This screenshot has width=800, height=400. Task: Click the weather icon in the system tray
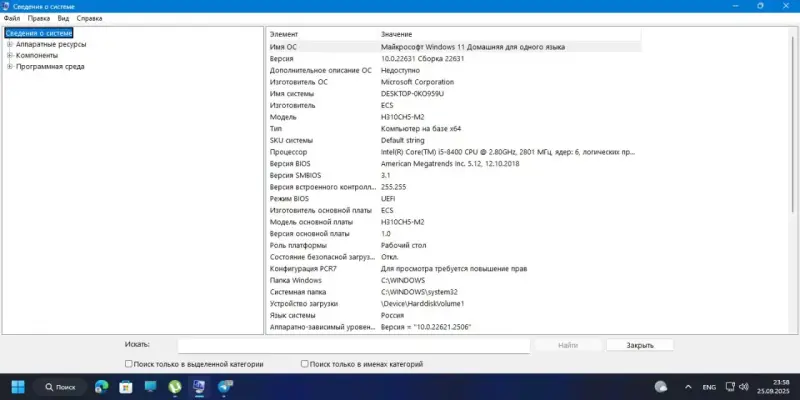click(661, 386)
